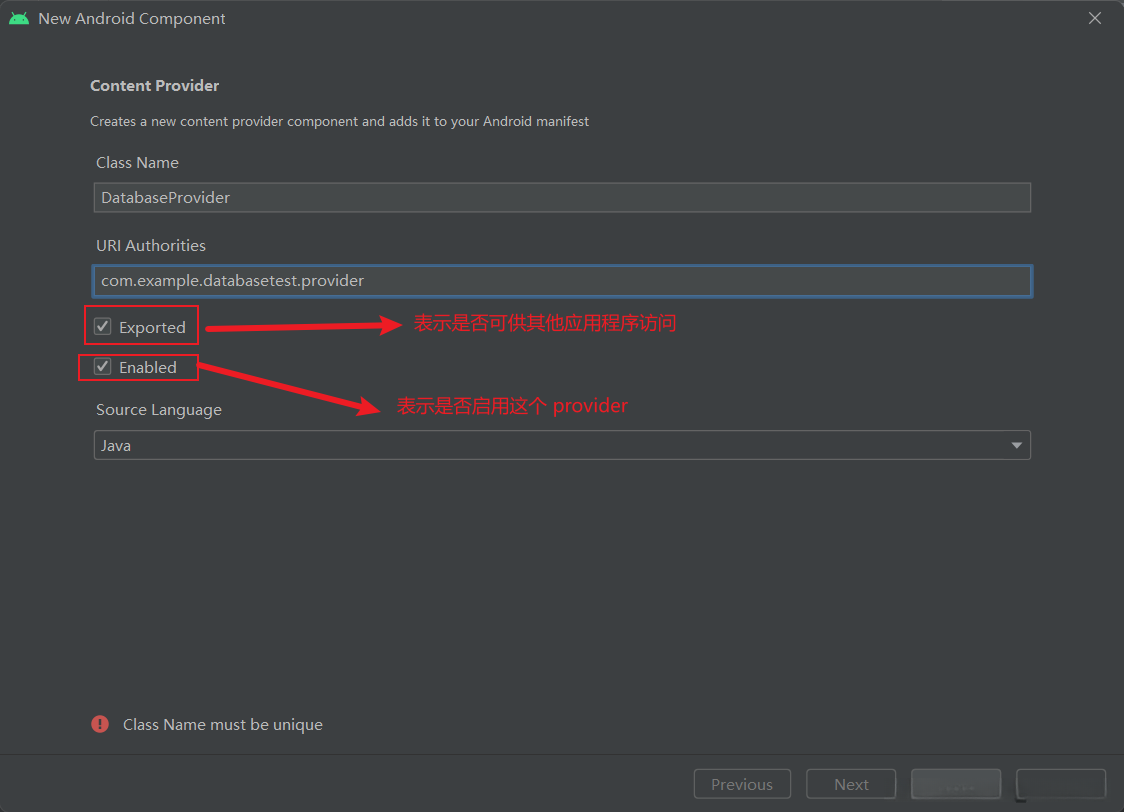
Task: Toggle the Enabled checkbox
Action: tap(103, 367)
